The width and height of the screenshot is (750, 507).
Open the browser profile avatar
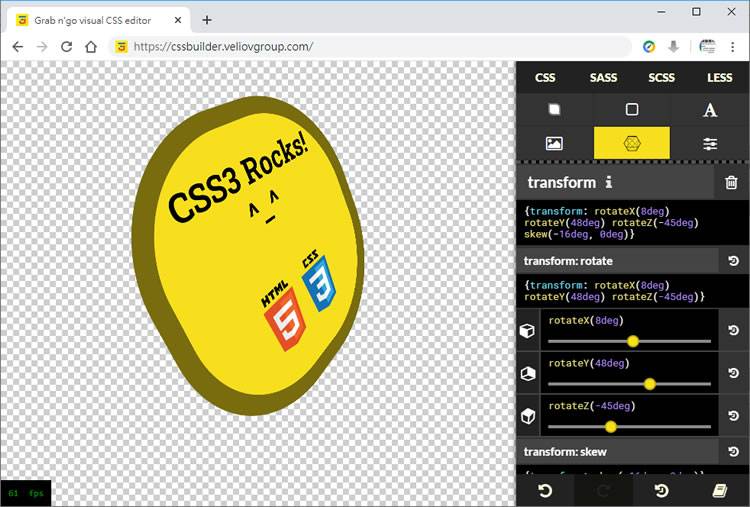coord(707,46)
